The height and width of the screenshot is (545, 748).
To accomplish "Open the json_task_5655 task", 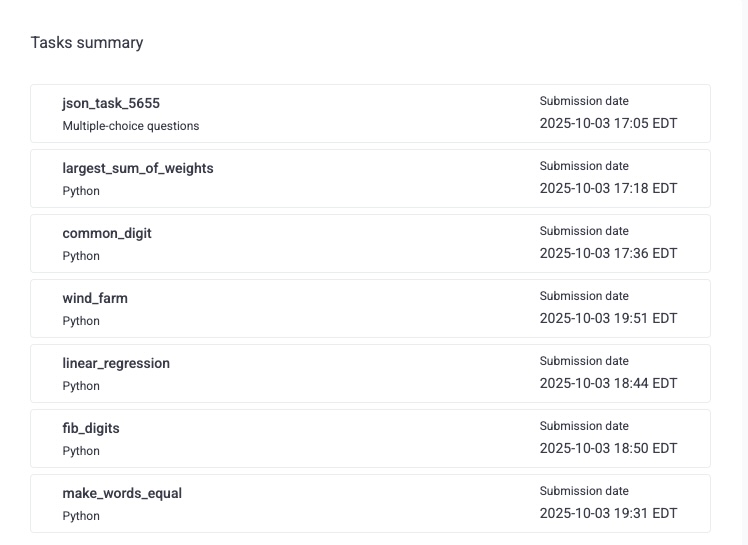I will coord(111,103).
